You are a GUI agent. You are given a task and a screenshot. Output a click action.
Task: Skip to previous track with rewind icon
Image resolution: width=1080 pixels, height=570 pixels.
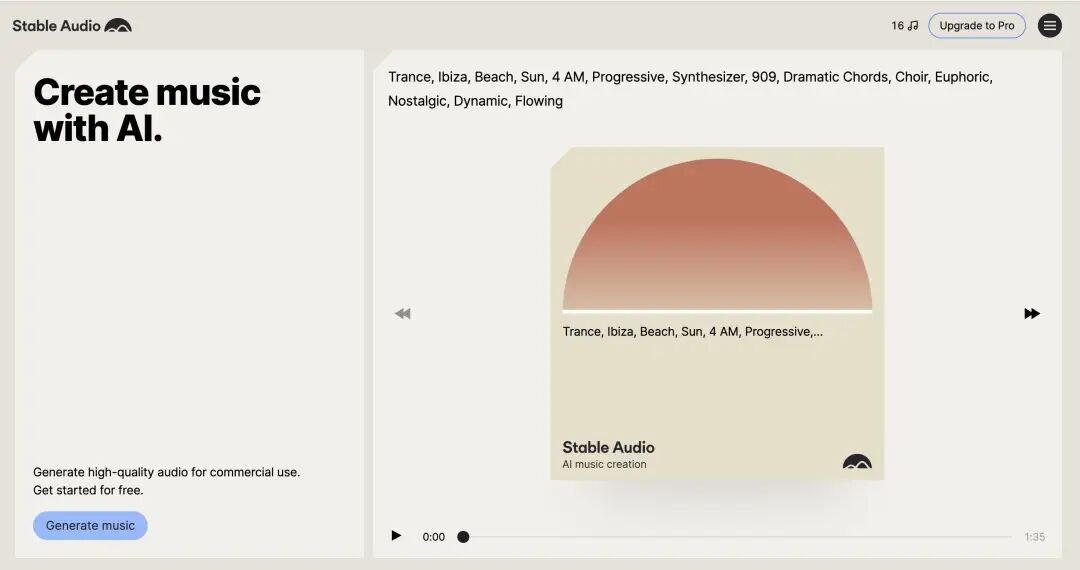point(402,314)
